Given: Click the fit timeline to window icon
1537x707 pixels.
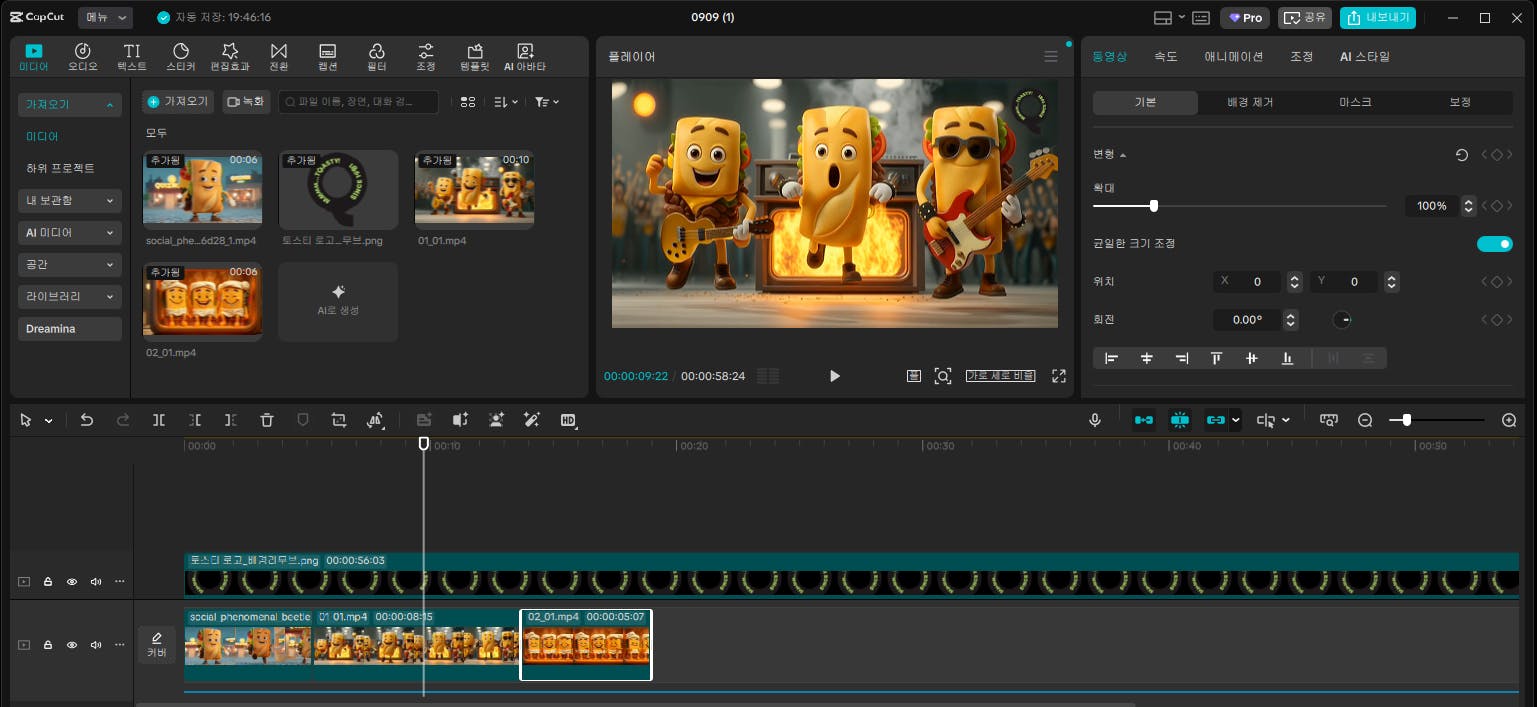Looking at the screenshot, I should pyautogui.click(x=1329, y=420).
